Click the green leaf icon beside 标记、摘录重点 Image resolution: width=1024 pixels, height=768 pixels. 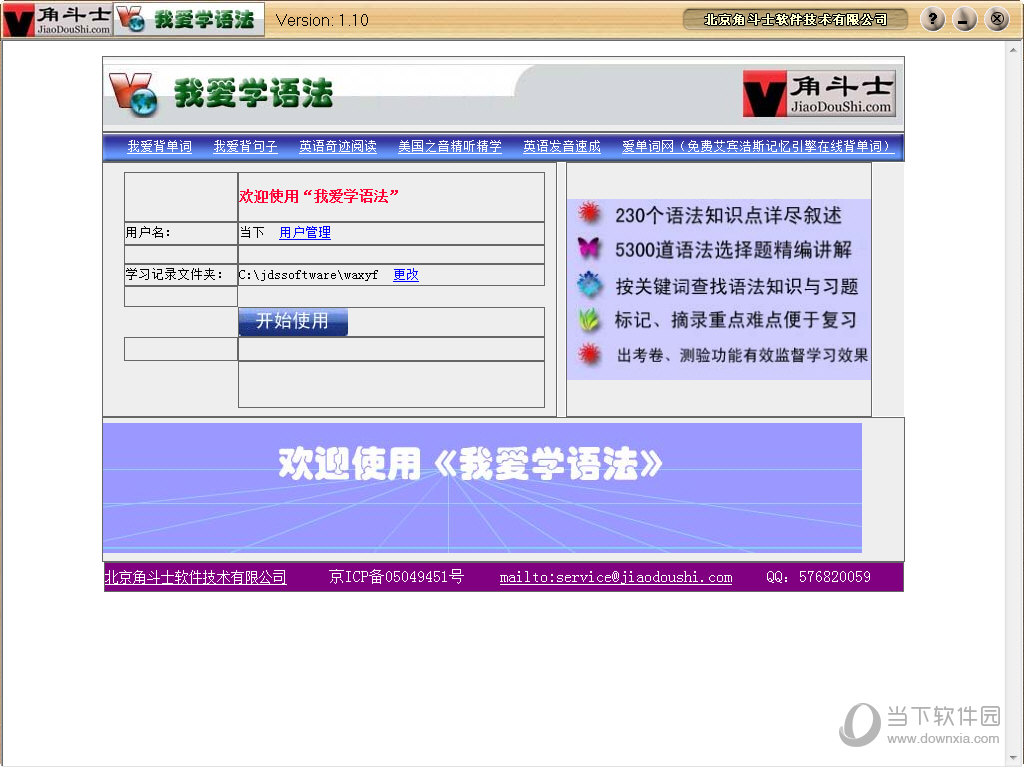[x=589, y=319]
